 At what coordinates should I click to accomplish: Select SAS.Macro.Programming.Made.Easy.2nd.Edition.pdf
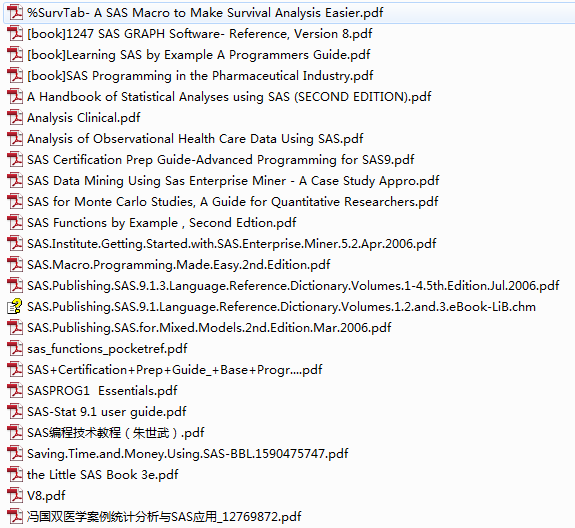pos(179,265)
